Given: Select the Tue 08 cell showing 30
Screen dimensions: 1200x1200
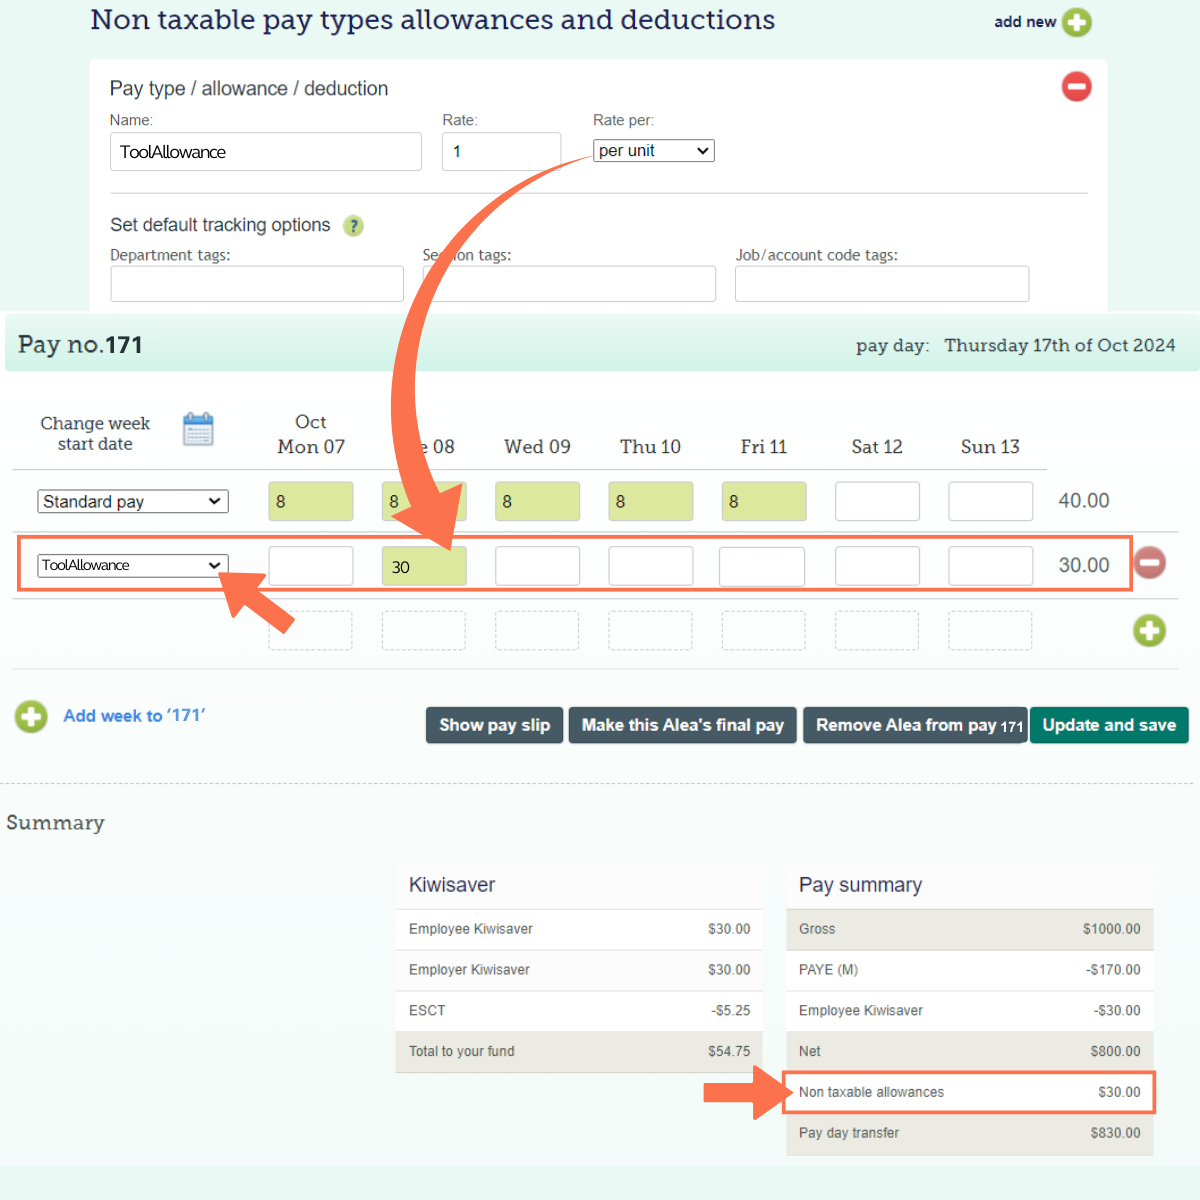Looking at the screenshot, I should (424, 565).
